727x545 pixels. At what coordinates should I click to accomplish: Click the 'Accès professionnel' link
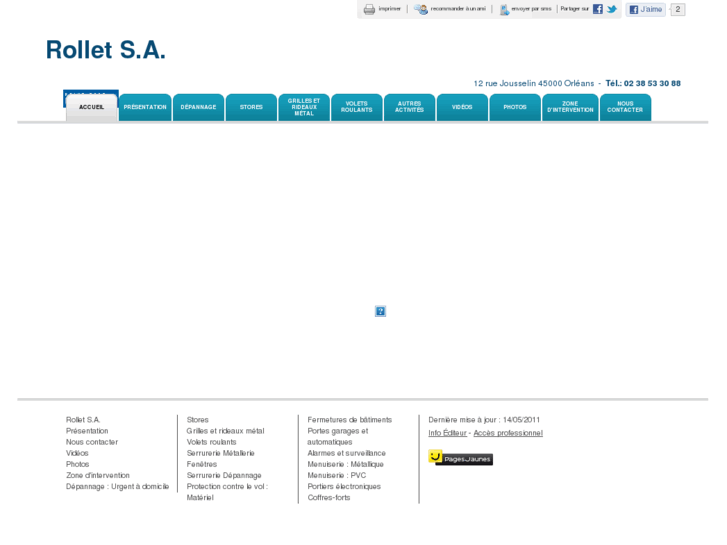pos(508,433)
